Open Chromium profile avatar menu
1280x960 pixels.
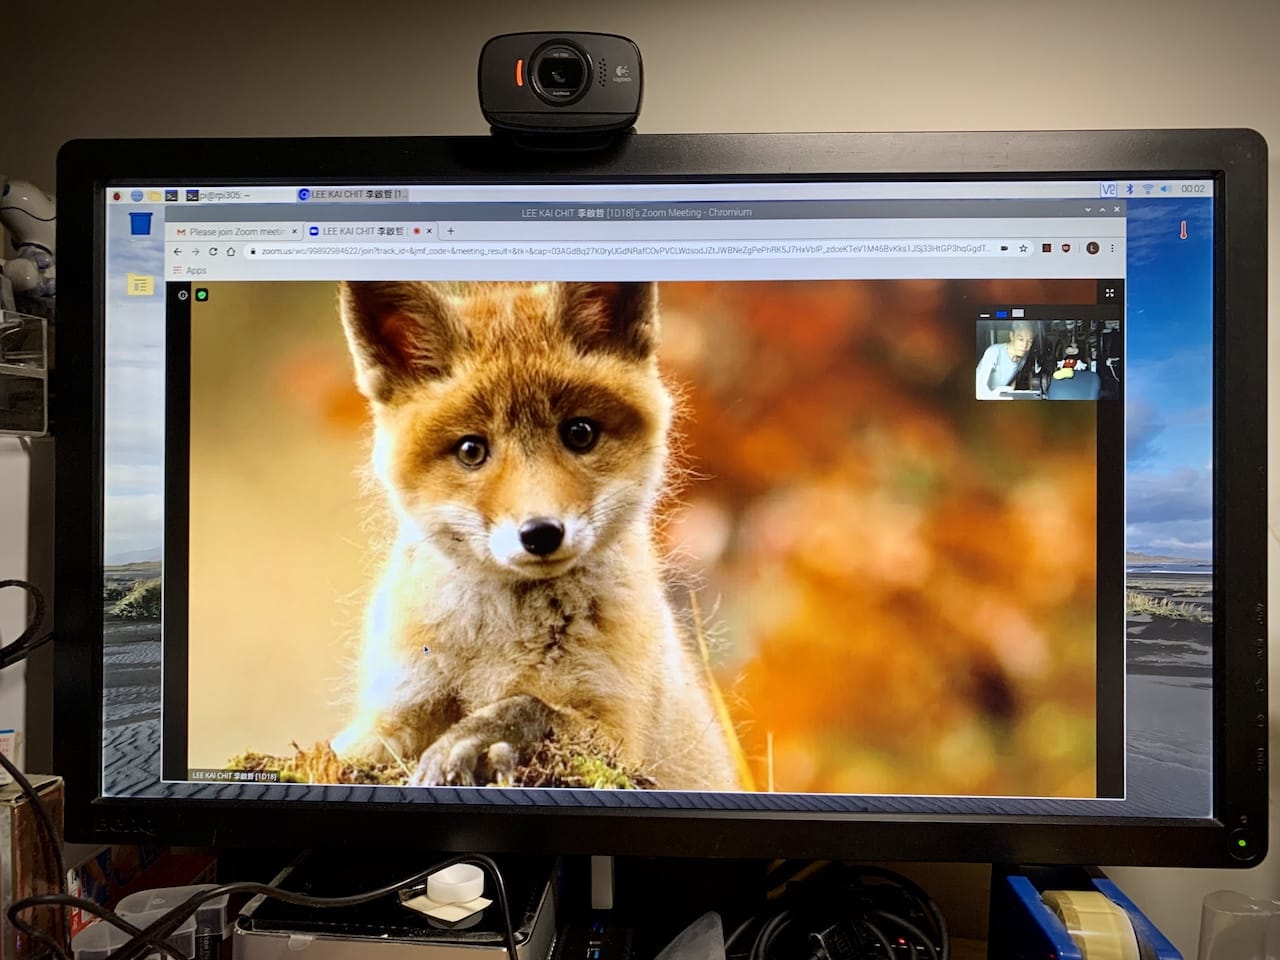[x=1092, y=249]
